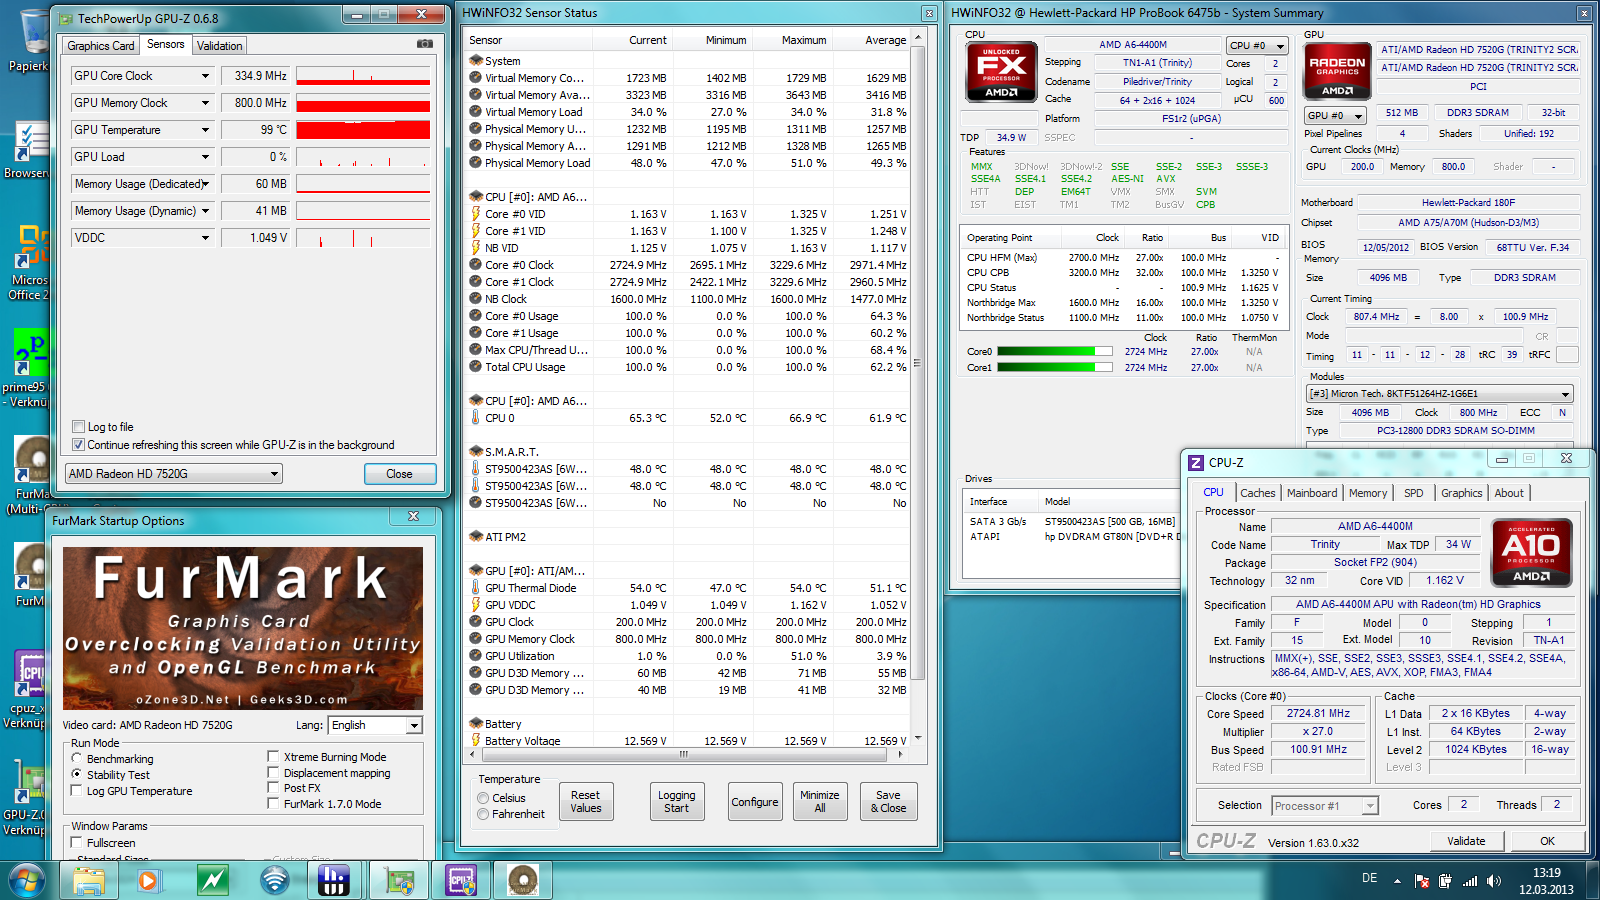The image size is (1600, 900).
Task: Click the Logging Start button
Action: (677, 802)
